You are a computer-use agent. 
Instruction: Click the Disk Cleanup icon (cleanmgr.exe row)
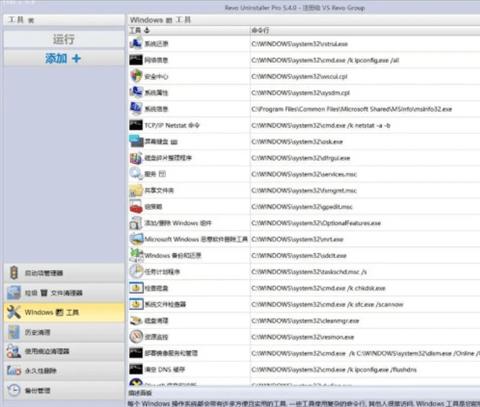click(136, 320)
